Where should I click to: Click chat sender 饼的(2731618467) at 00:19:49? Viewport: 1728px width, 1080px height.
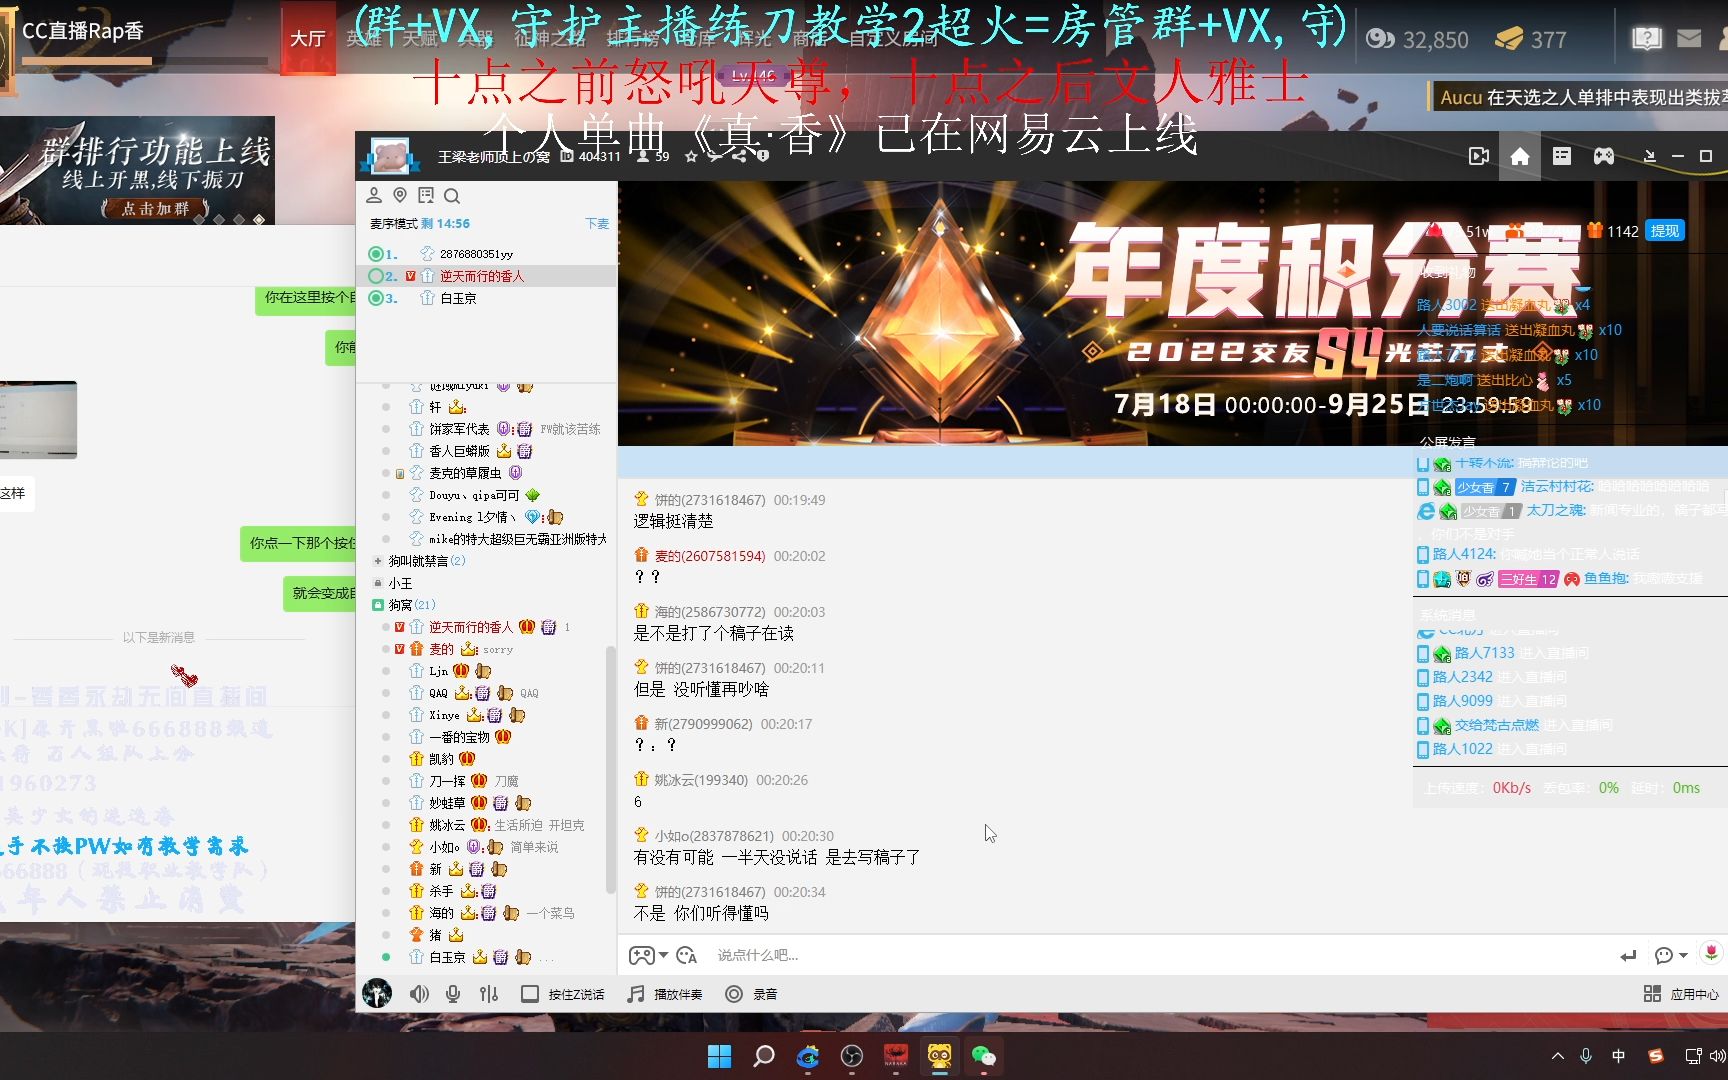coord(710,500)
